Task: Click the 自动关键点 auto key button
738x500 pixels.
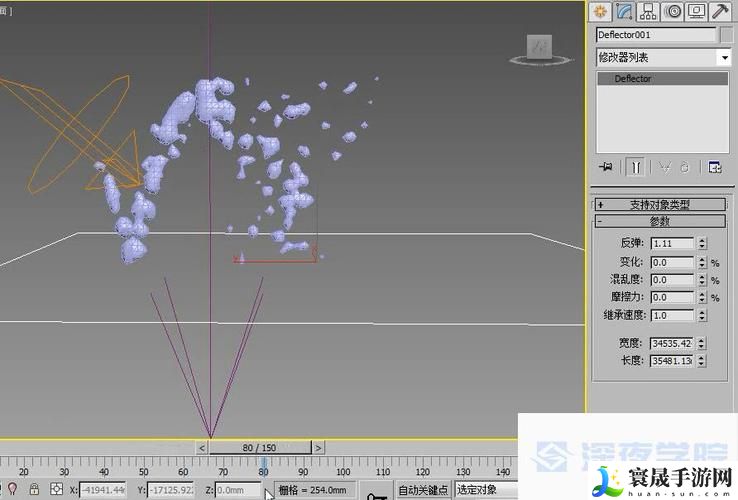Action: [x=423, y=490]
